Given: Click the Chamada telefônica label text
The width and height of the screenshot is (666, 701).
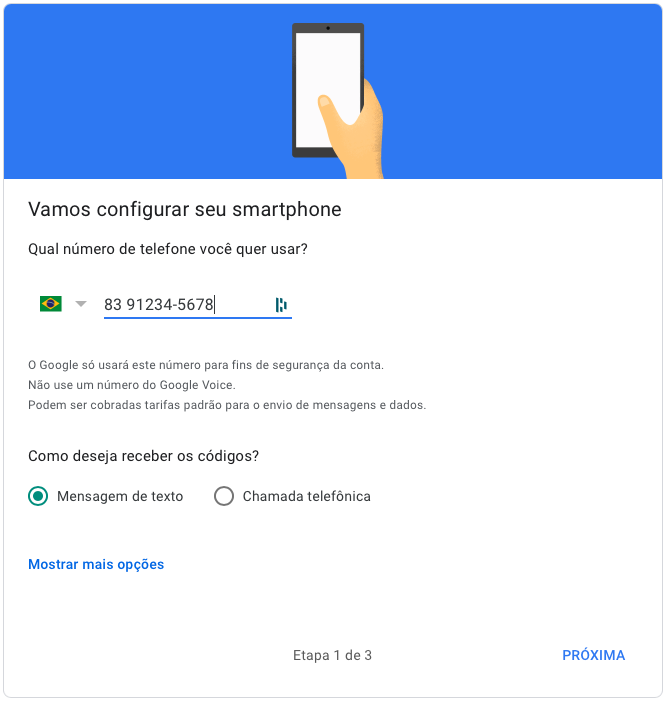Looking at the screenshot, I should pos(307,497).
